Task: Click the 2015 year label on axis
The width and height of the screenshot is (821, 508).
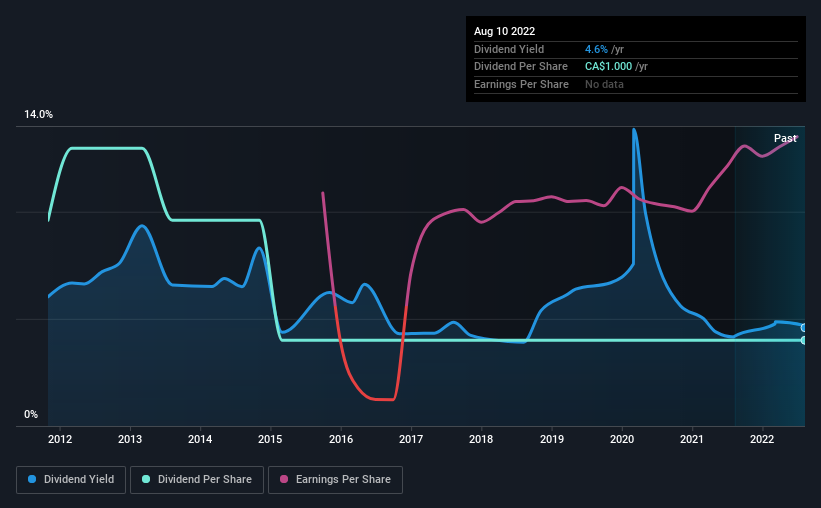Action: 270,439
